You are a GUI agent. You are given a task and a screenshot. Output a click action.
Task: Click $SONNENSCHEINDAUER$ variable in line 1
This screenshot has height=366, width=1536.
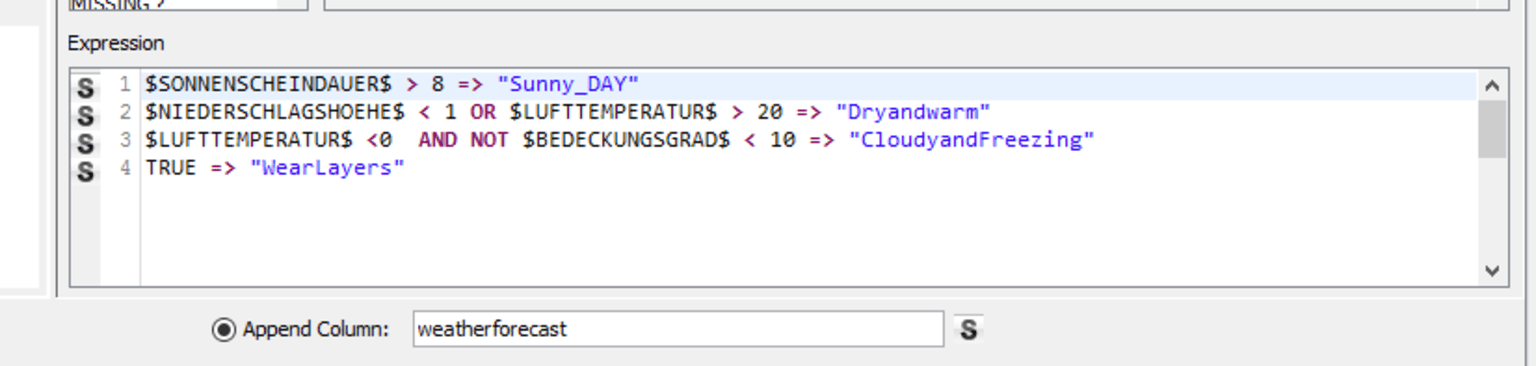(x=268, y=84)
